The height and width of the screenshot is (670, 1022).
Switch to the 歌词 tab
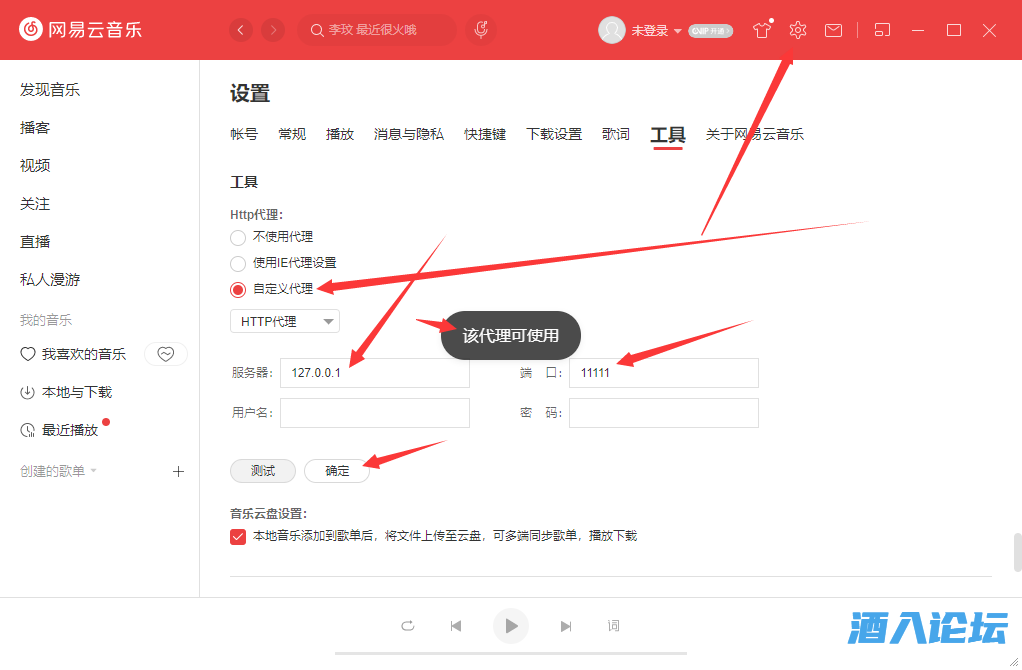[x=616, y=134]
